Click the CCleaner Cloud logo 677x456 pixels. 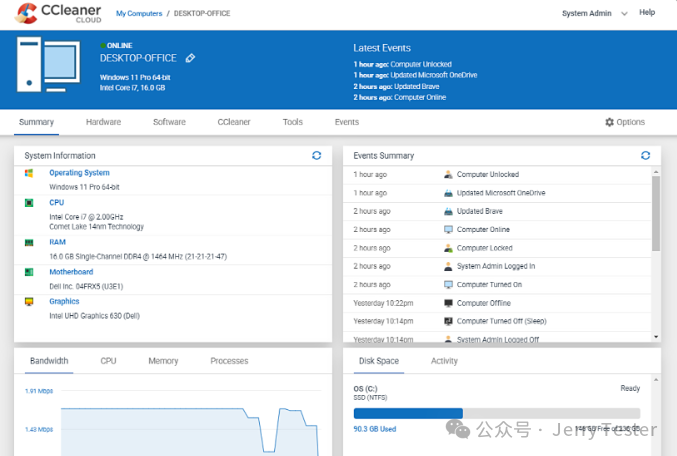tap(58, 13)
